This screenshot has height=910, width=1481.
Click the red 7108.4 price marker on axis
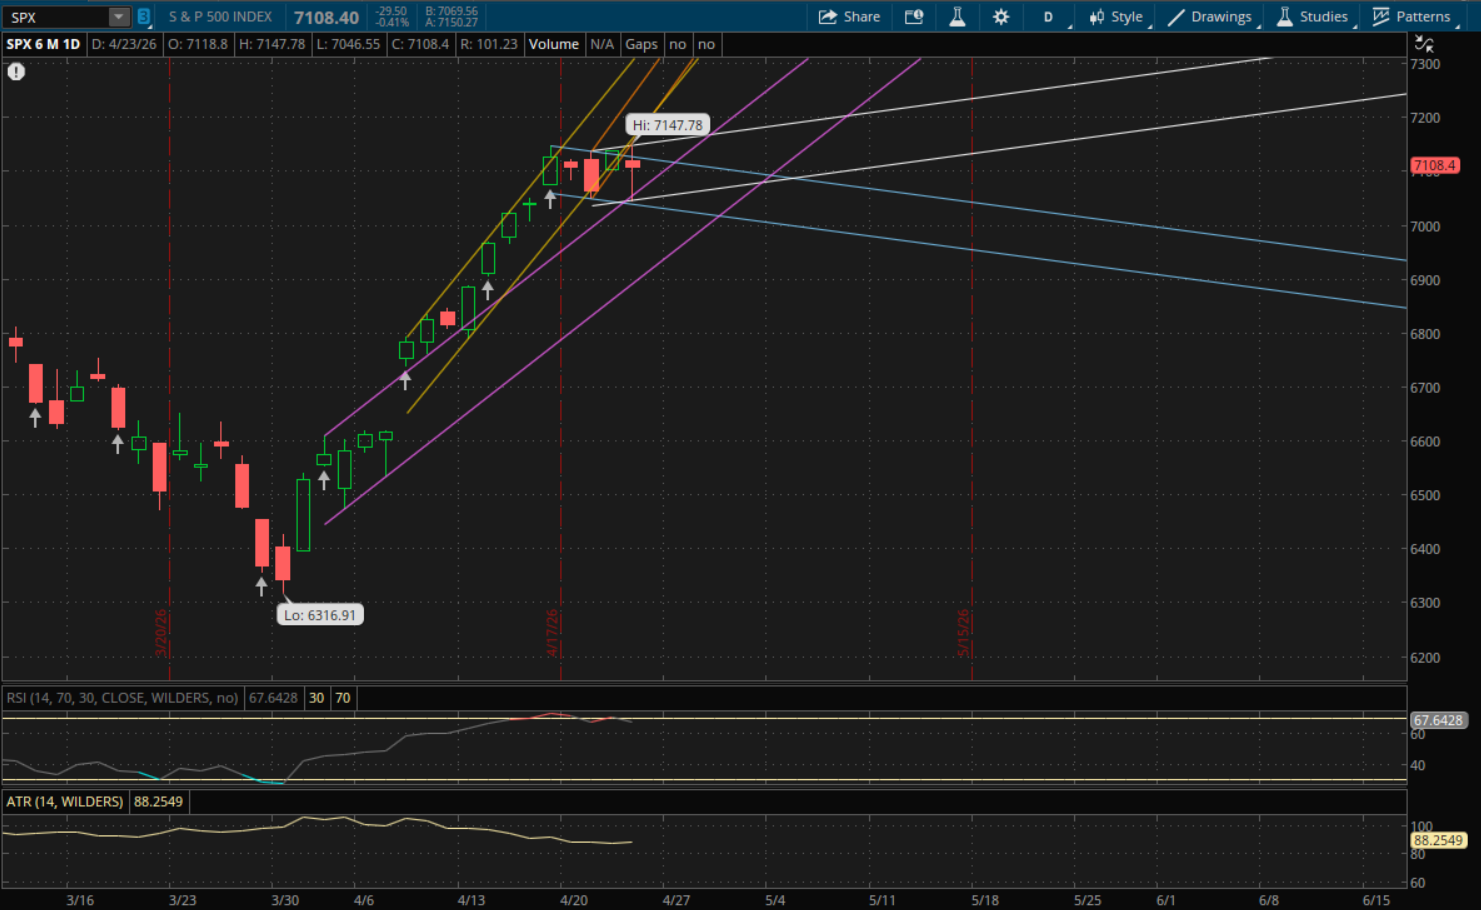[1435, 166]
